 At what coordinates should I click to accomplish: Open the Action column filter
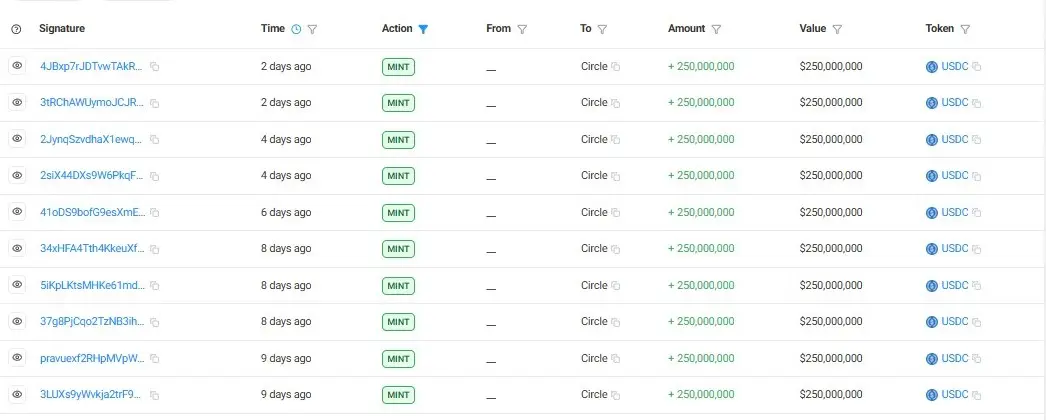[424, 29]
